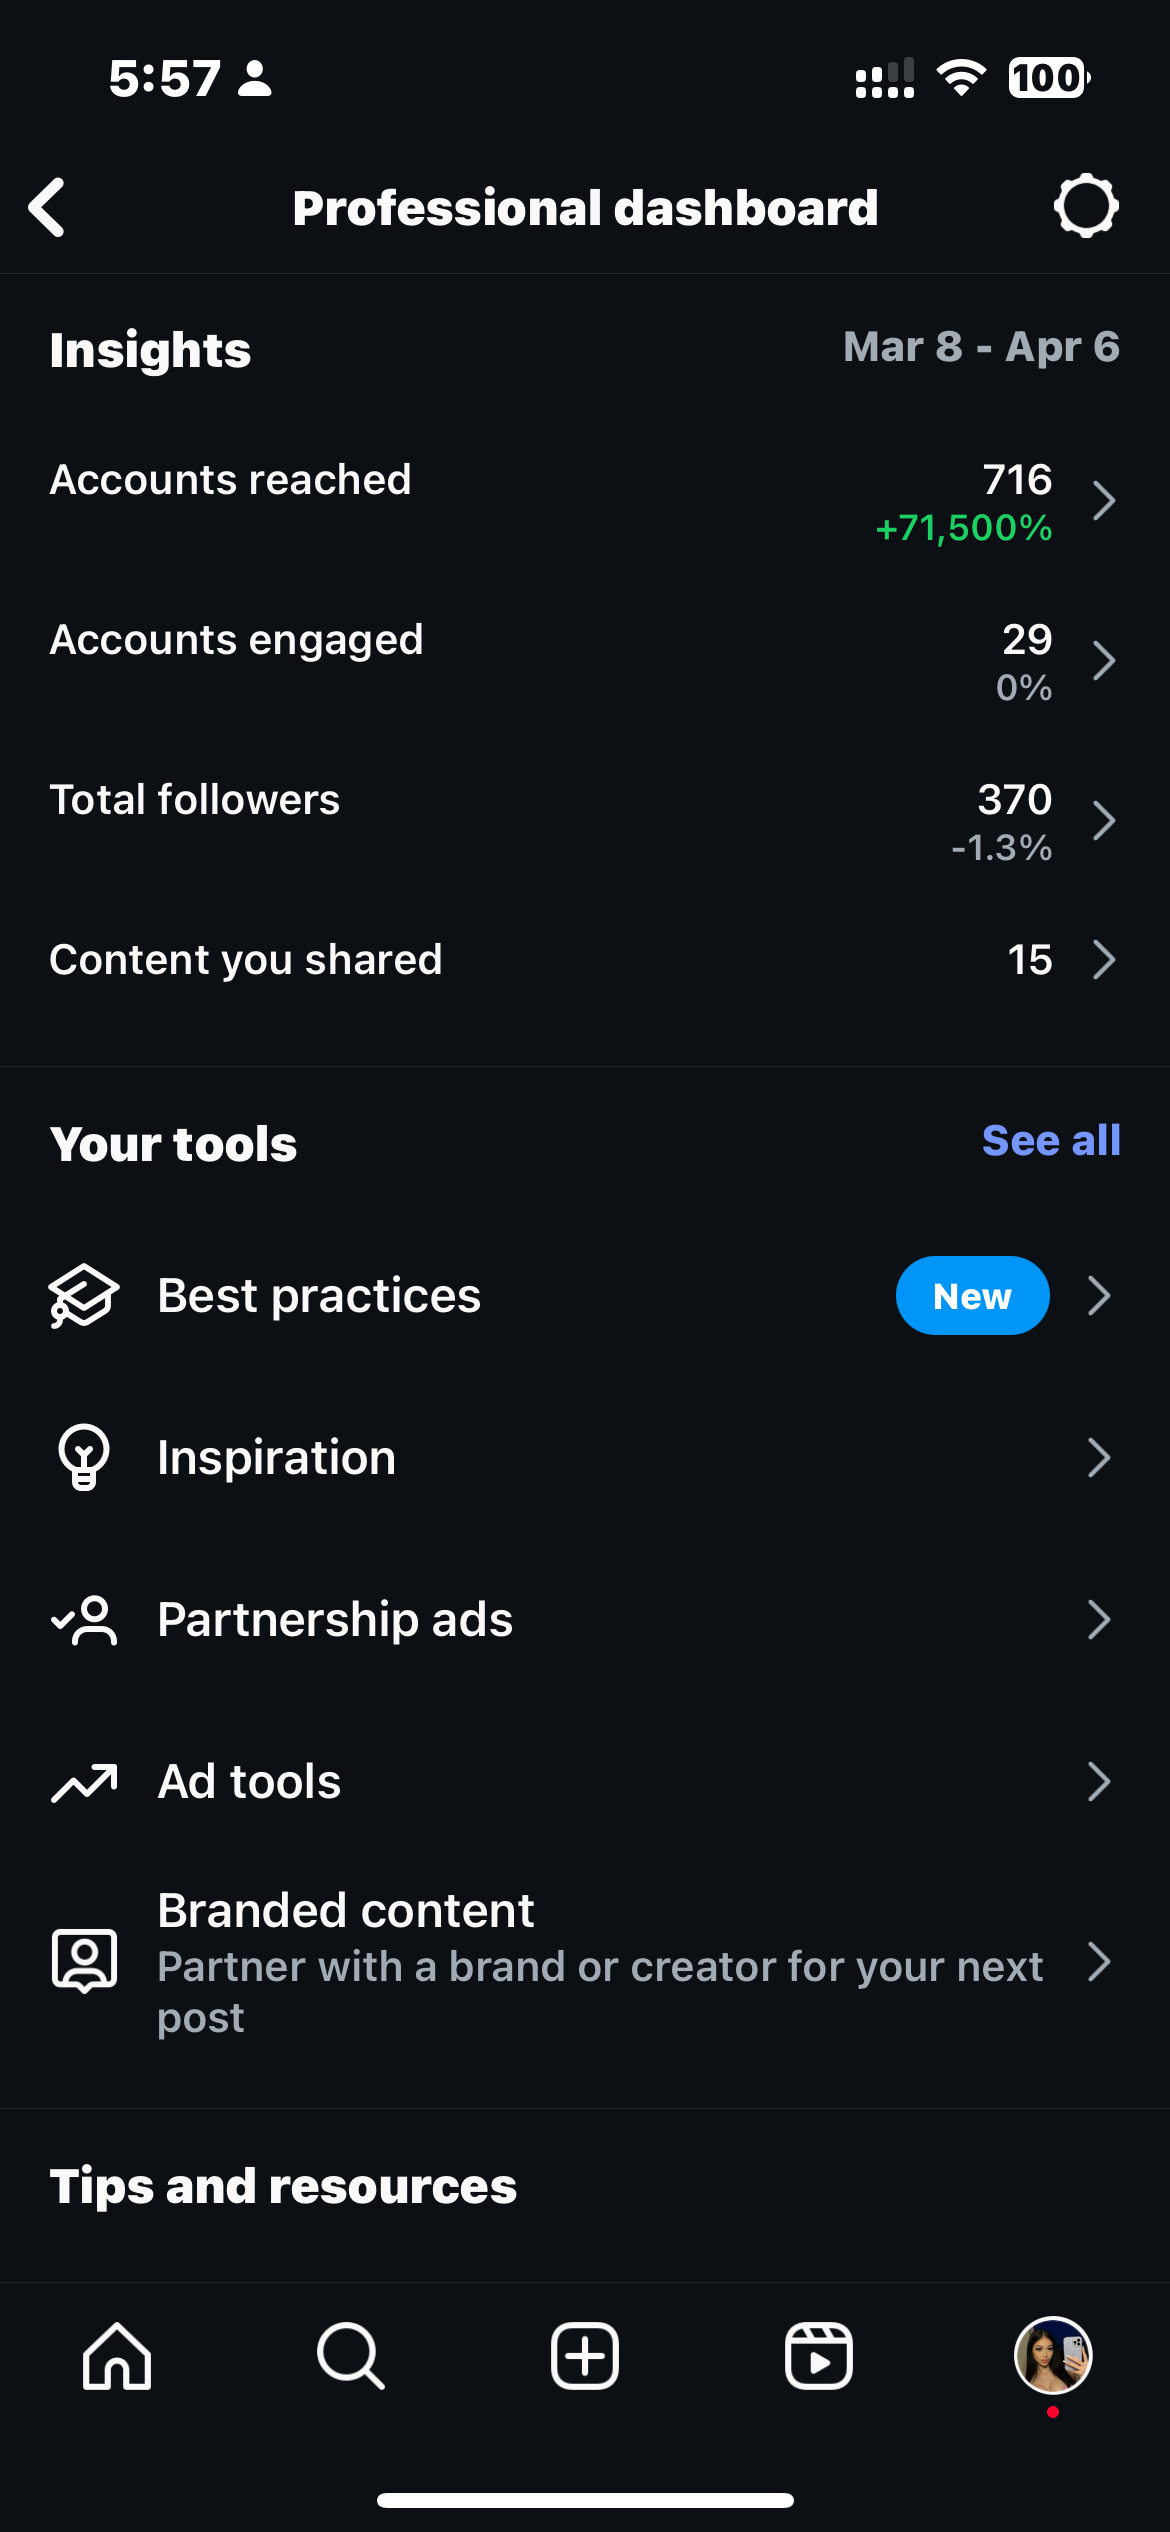Tap the Partnership ads person icon
Image resolution: width=1170 pixels, height=2532 pixels.
pyautogui.click(x=84, y=1620)
